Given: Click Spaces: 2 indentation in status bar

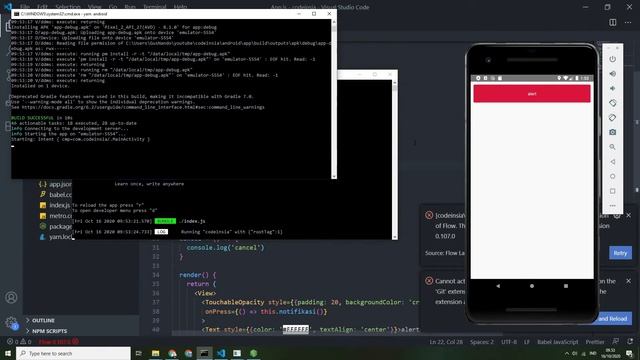Looking at the screenshot, I should coord(482,342).
